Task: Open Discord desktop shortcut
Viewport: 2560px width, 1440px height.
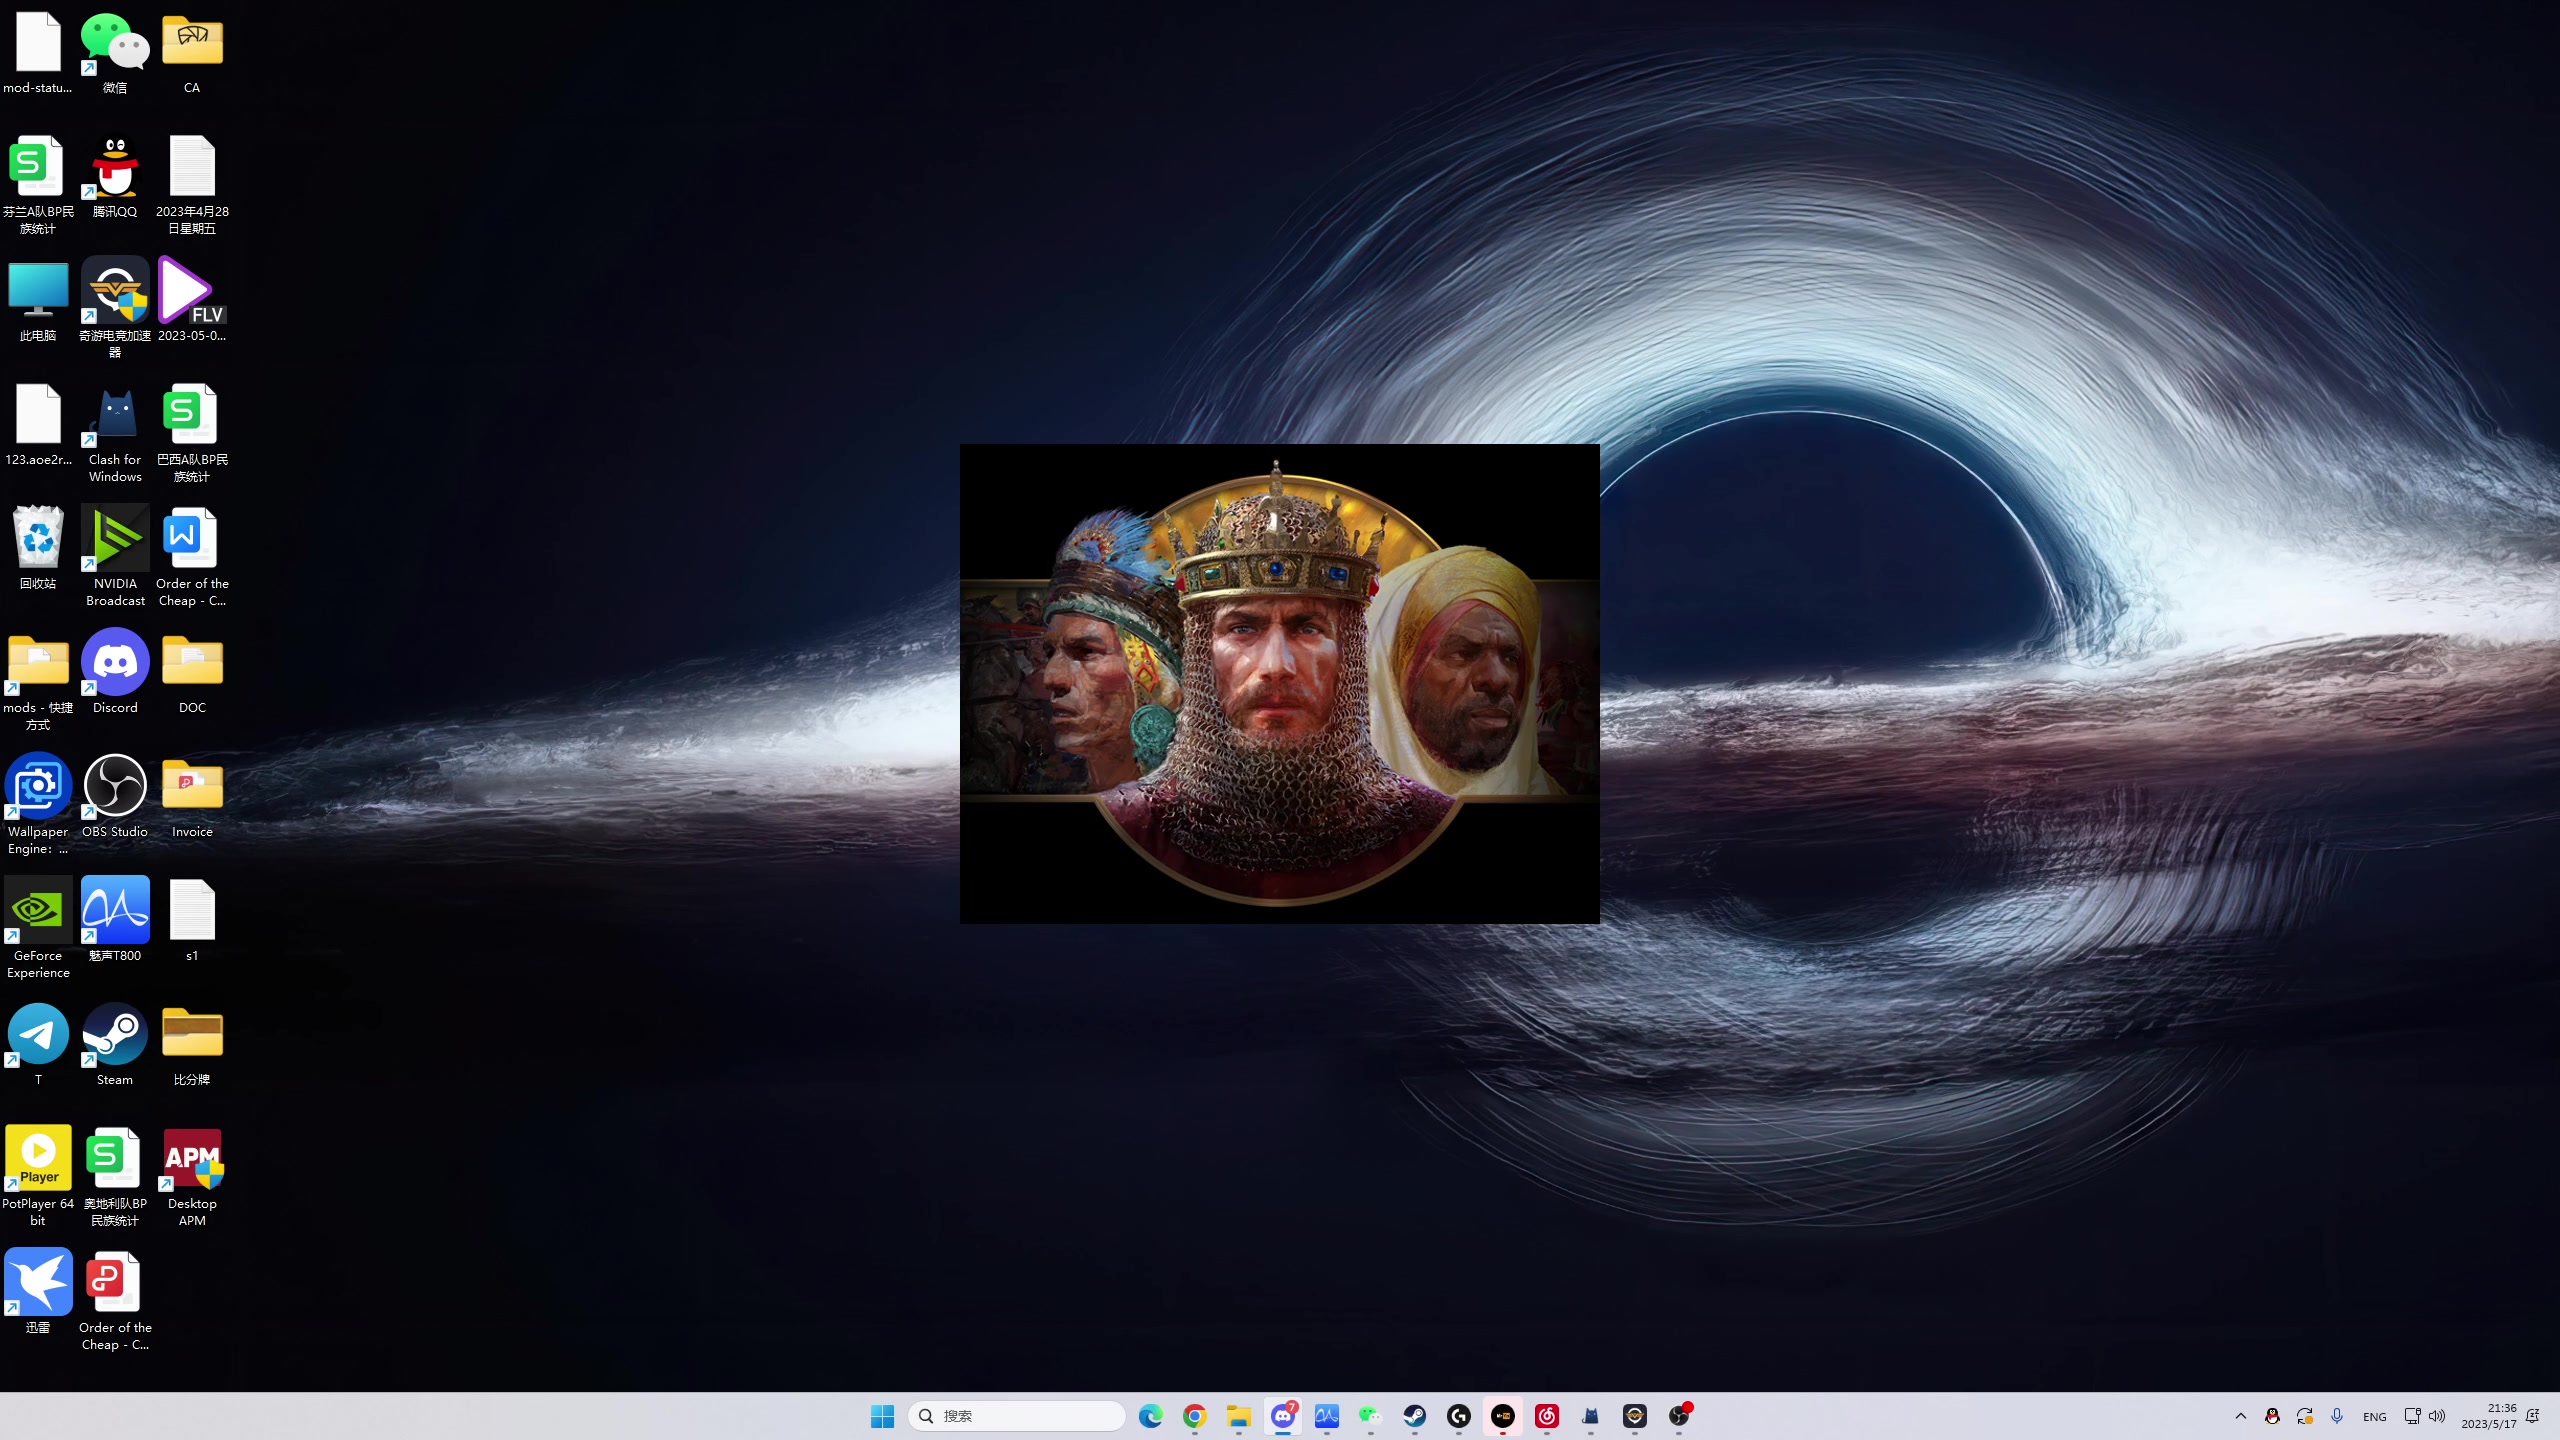Action: click(115, 662)
